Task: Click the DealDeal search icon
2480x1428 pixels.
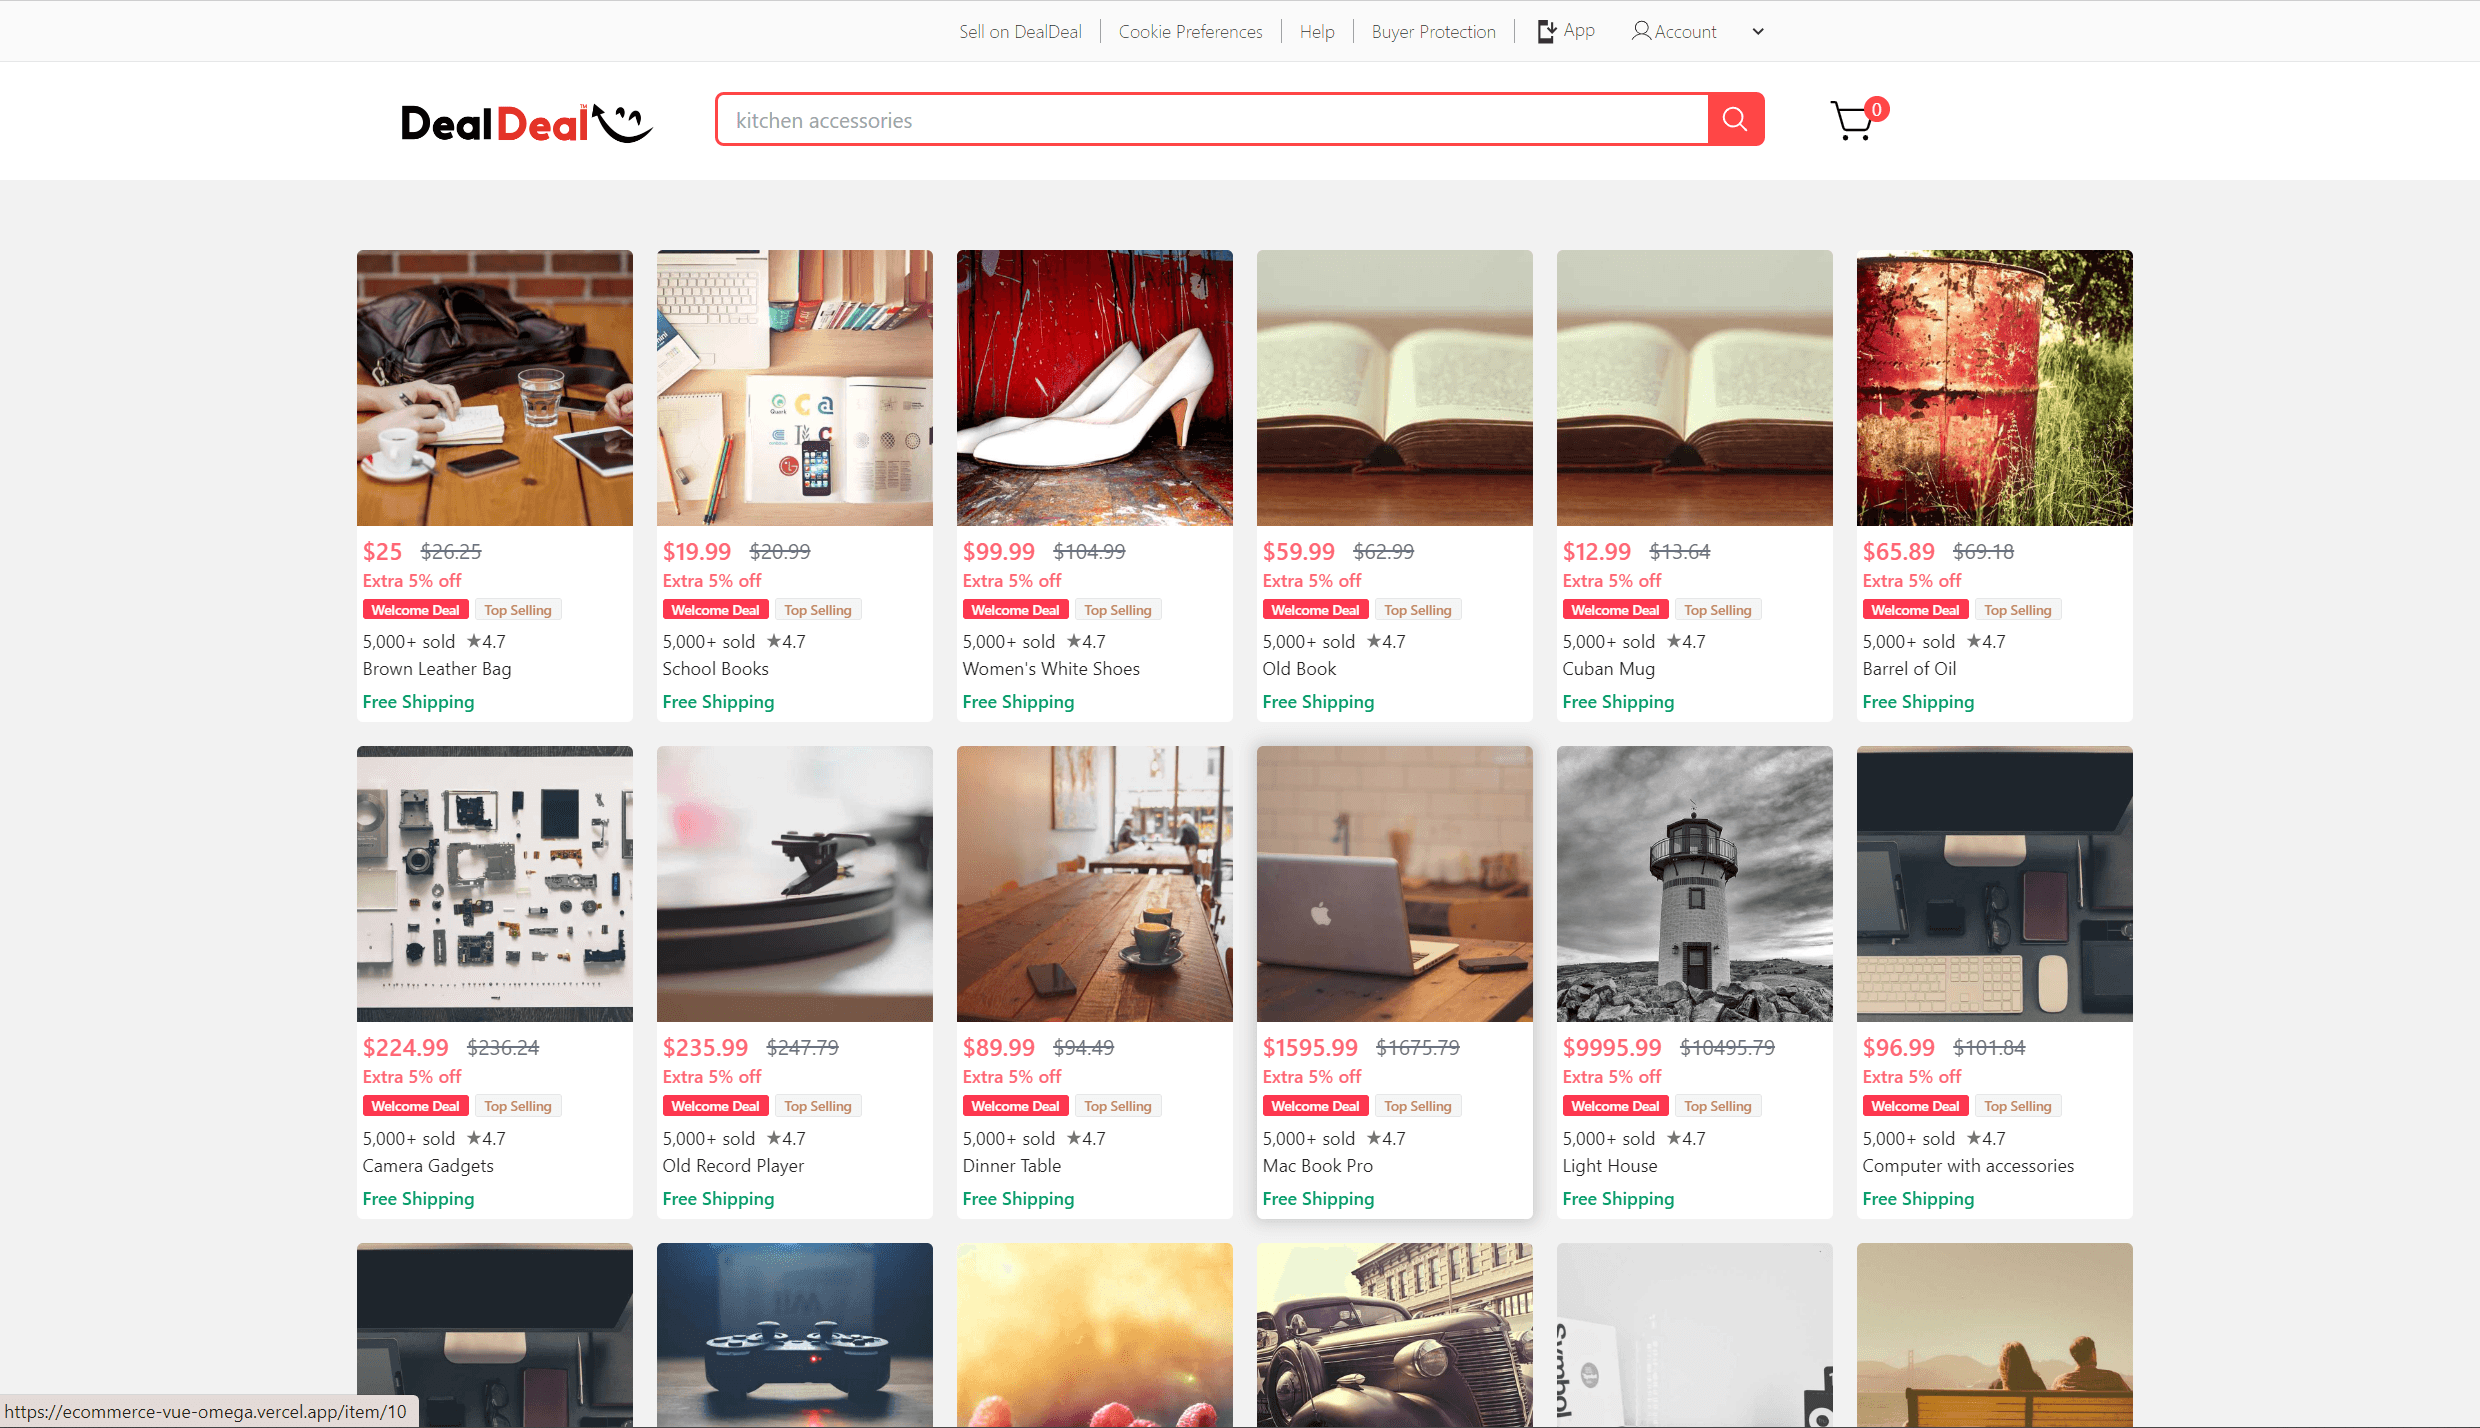Action: click(x=1734, y=118)
